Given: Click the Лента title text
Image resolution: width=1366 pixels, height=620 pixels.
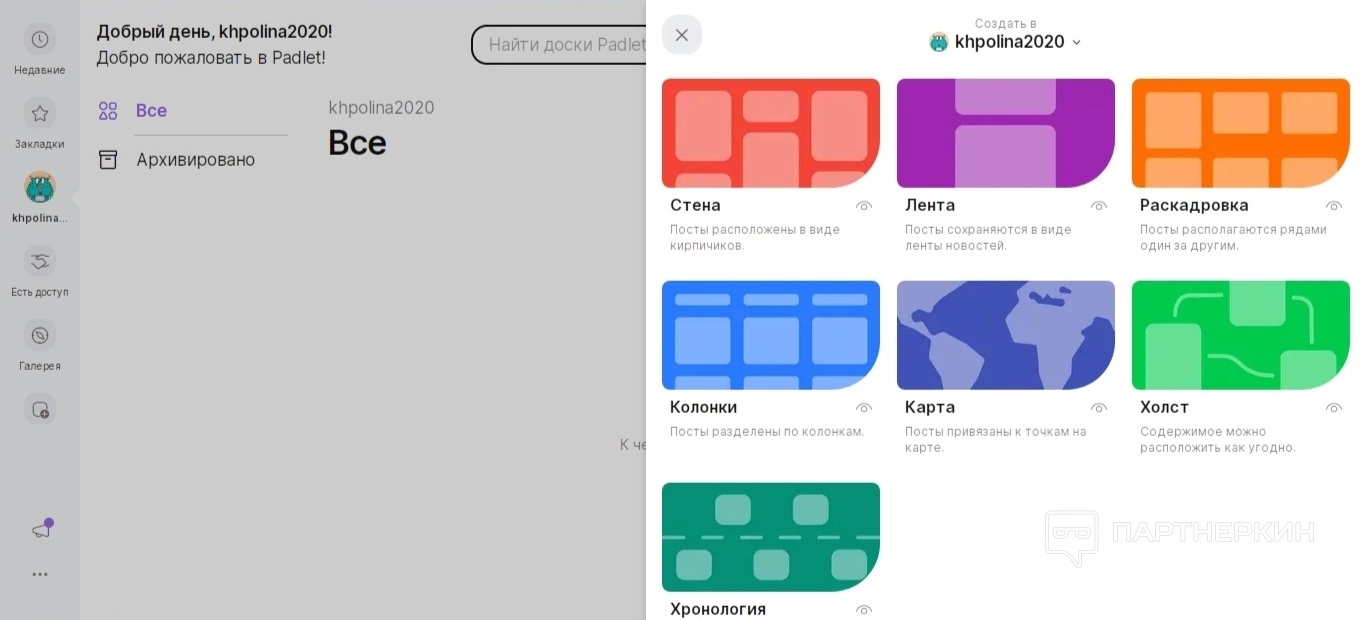Looking at the screenshot, I should [x=930, y=205].
